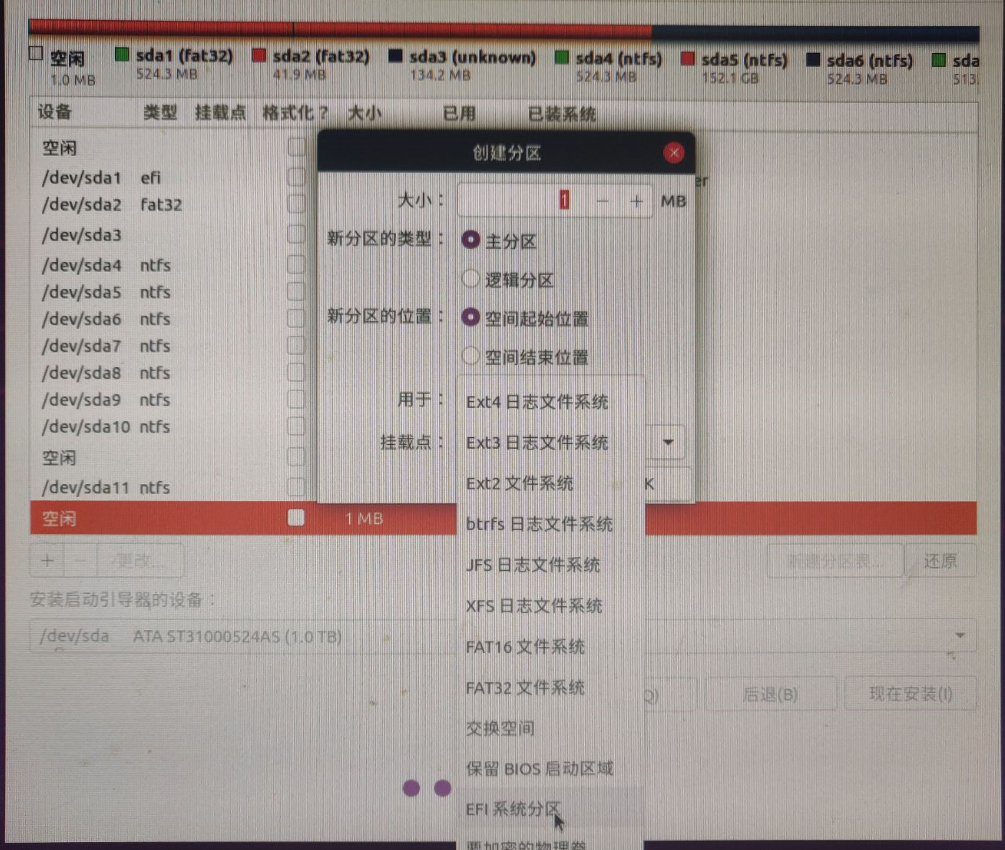Choose FAT32 文件系统 option

tap(550, 688)
